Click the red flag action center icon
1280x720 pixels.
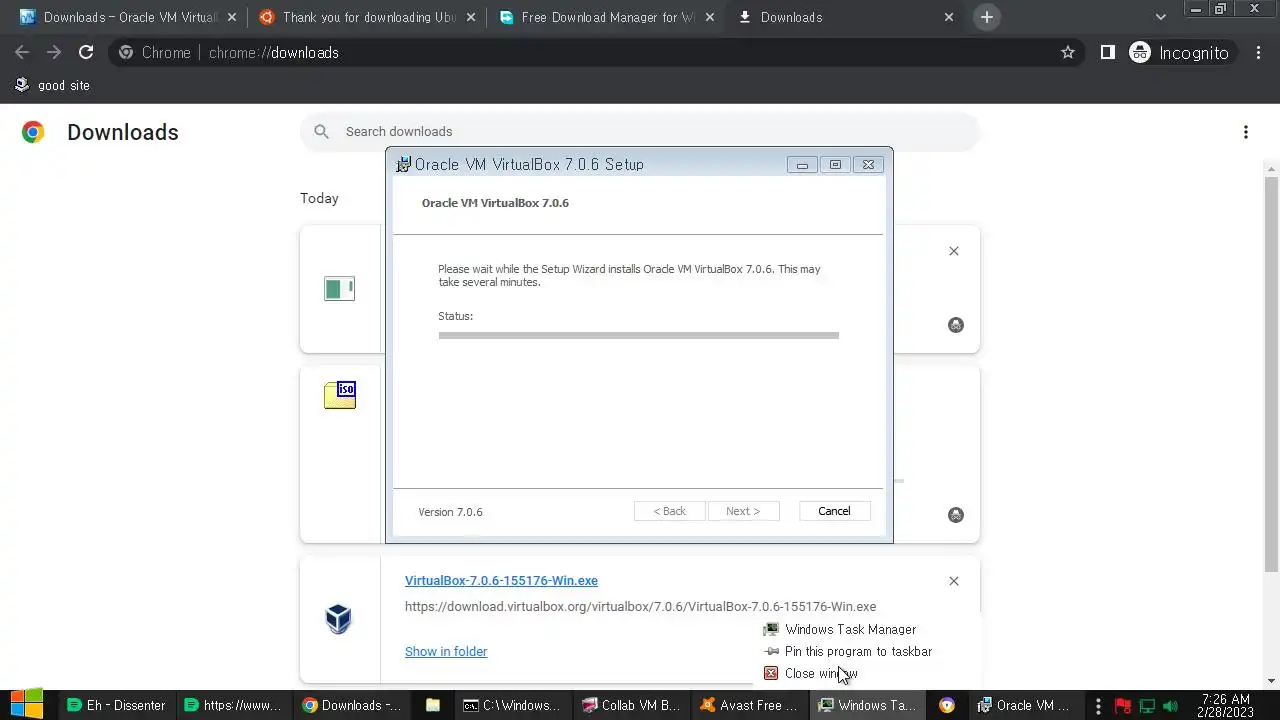coord(1123,706)
